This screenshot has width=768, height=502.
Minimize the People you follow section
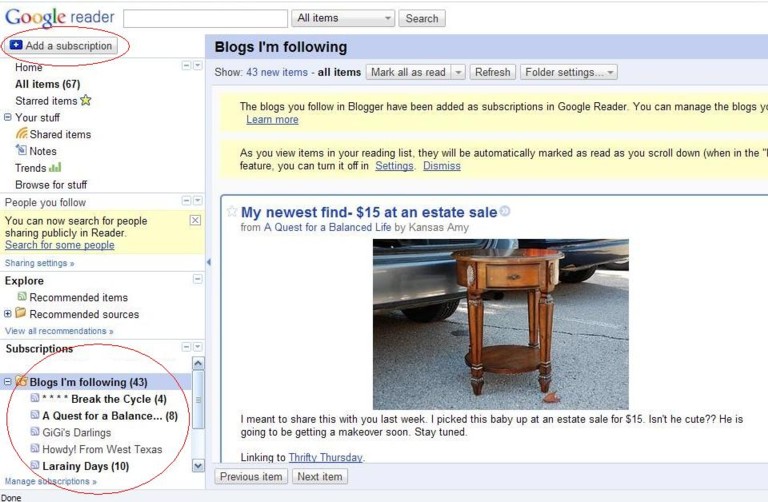point(187,200)
